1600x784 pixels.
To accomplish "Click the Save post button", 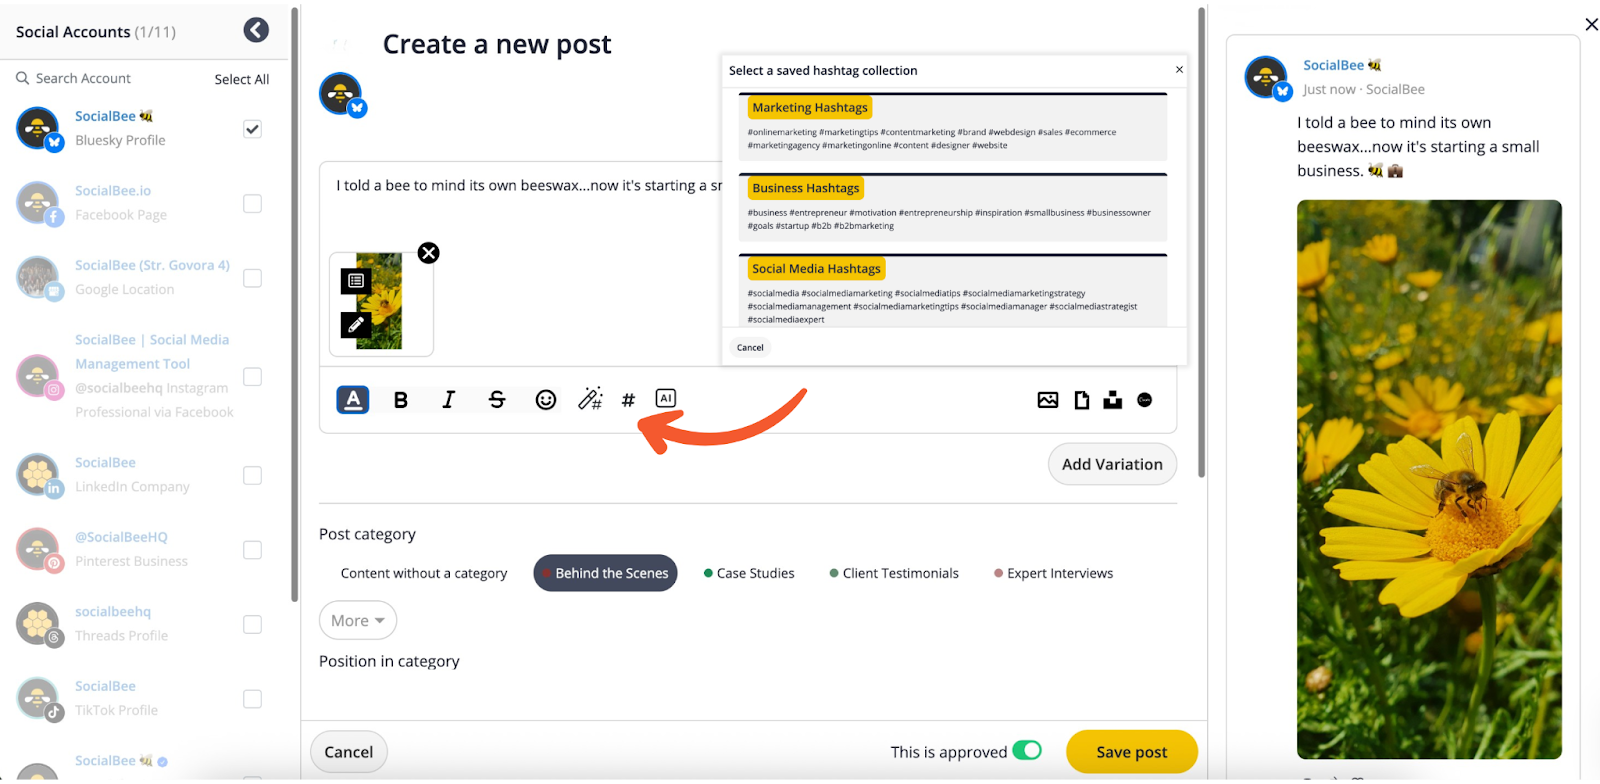I will click(x=1131, y=752).
